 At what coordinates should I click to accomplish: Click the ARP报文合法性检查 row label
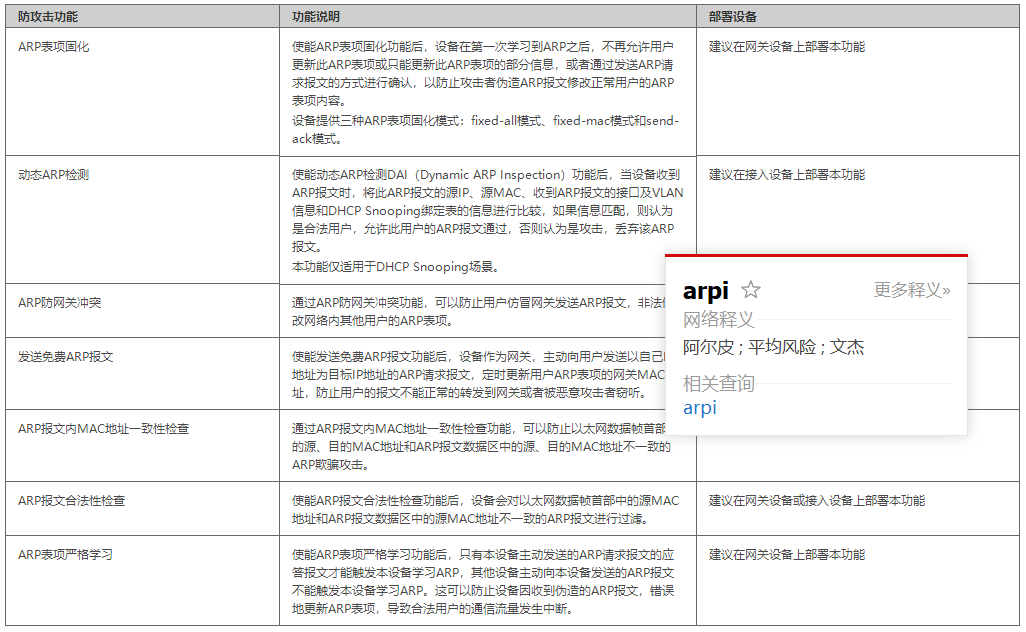pos(72,501)
